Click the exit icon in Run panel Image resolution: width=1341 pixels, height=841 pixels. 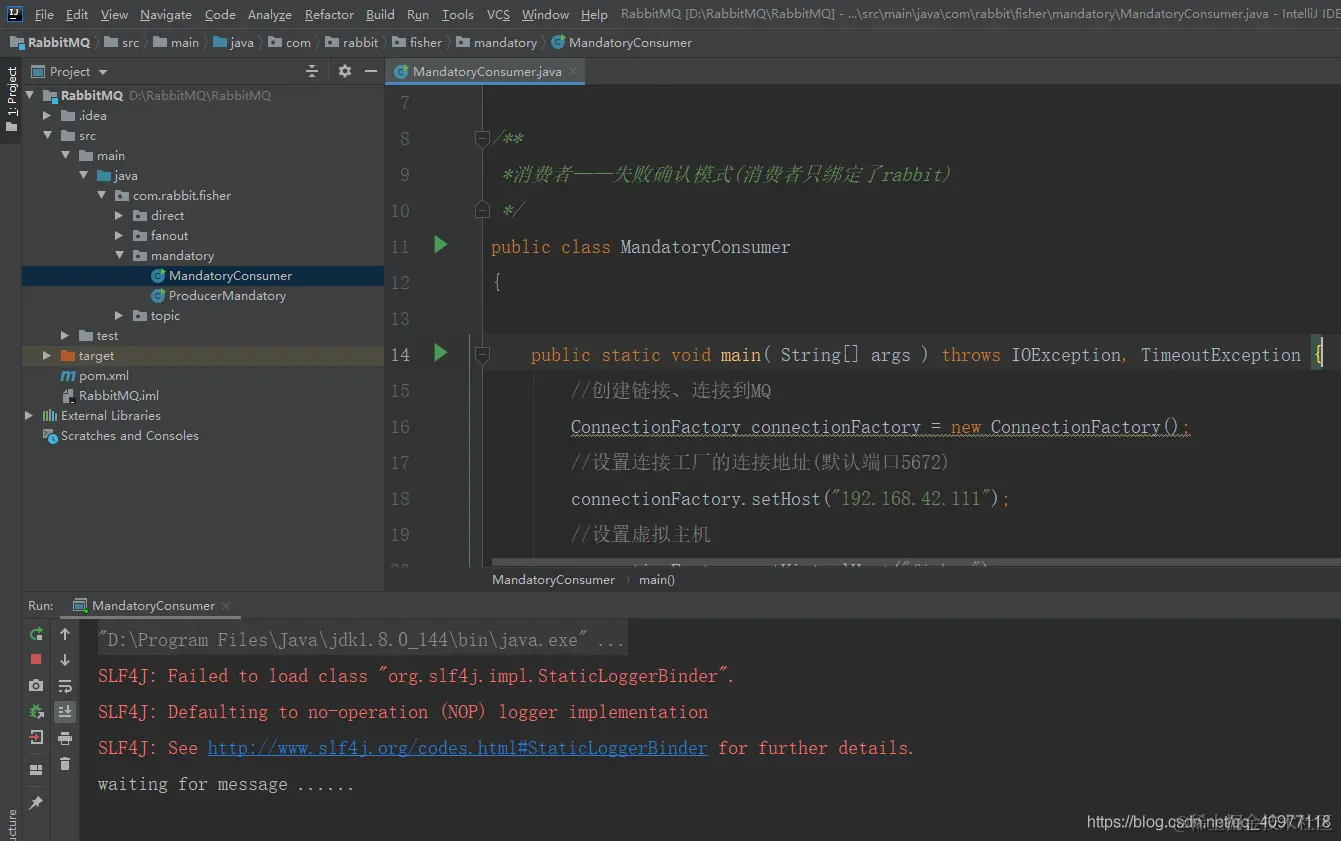click(36, 738)
